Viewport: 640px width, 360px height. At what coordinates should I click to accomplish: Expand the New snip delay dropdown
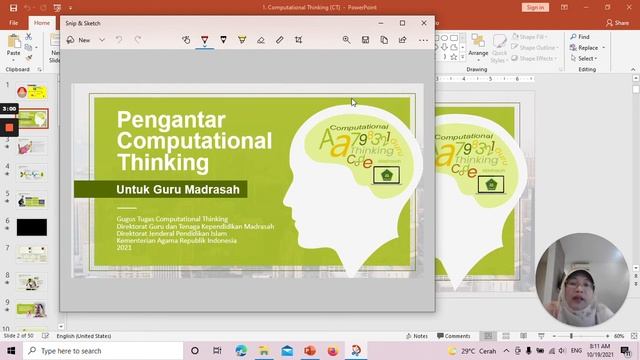pyautogui.click(x=102, y=40)
